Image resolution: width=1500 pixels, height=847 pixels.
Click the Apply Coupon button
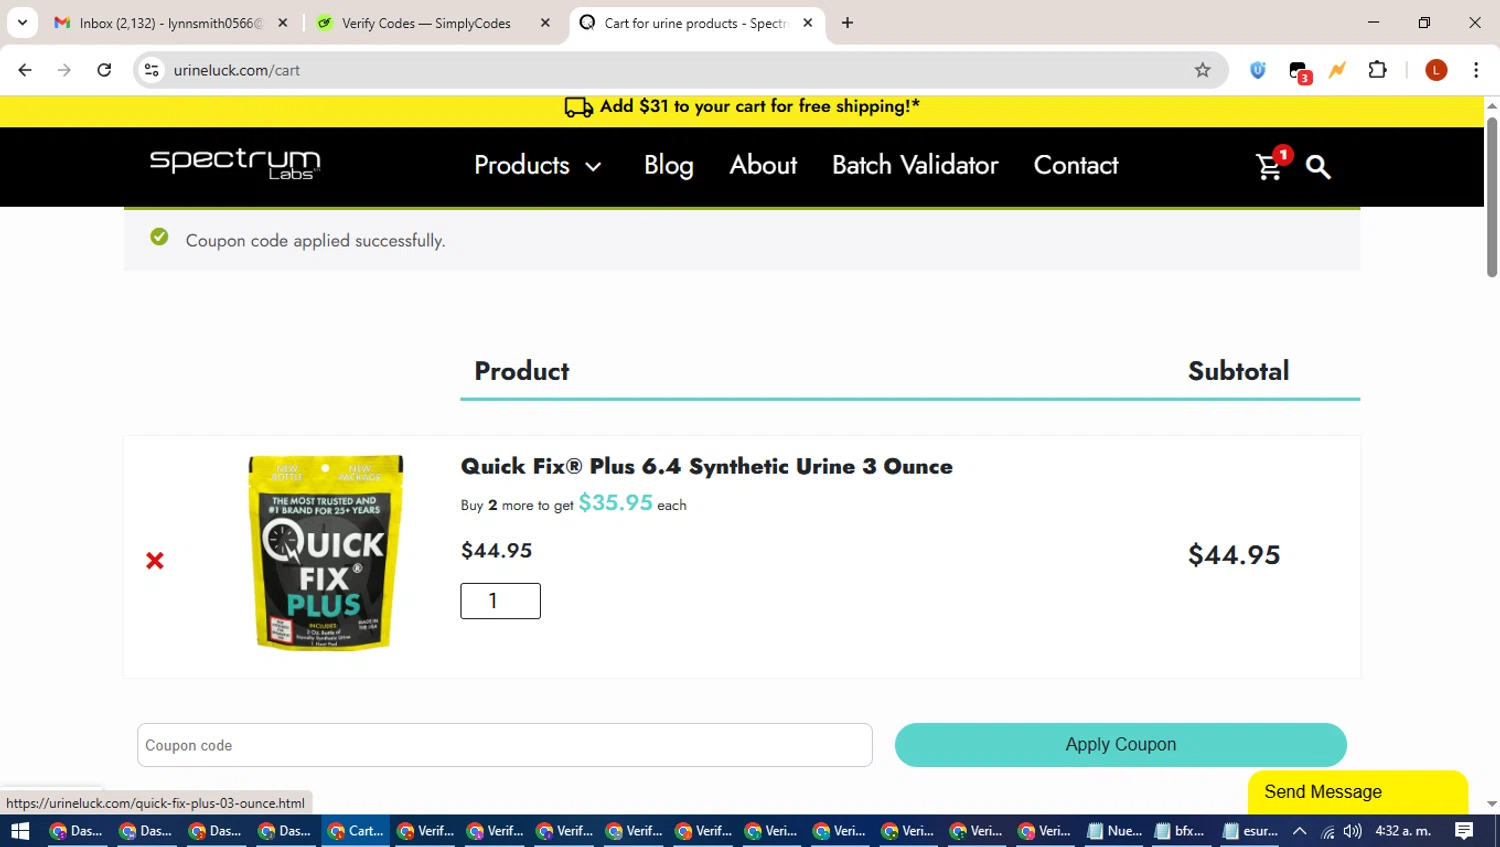[x=1120, y=745]
